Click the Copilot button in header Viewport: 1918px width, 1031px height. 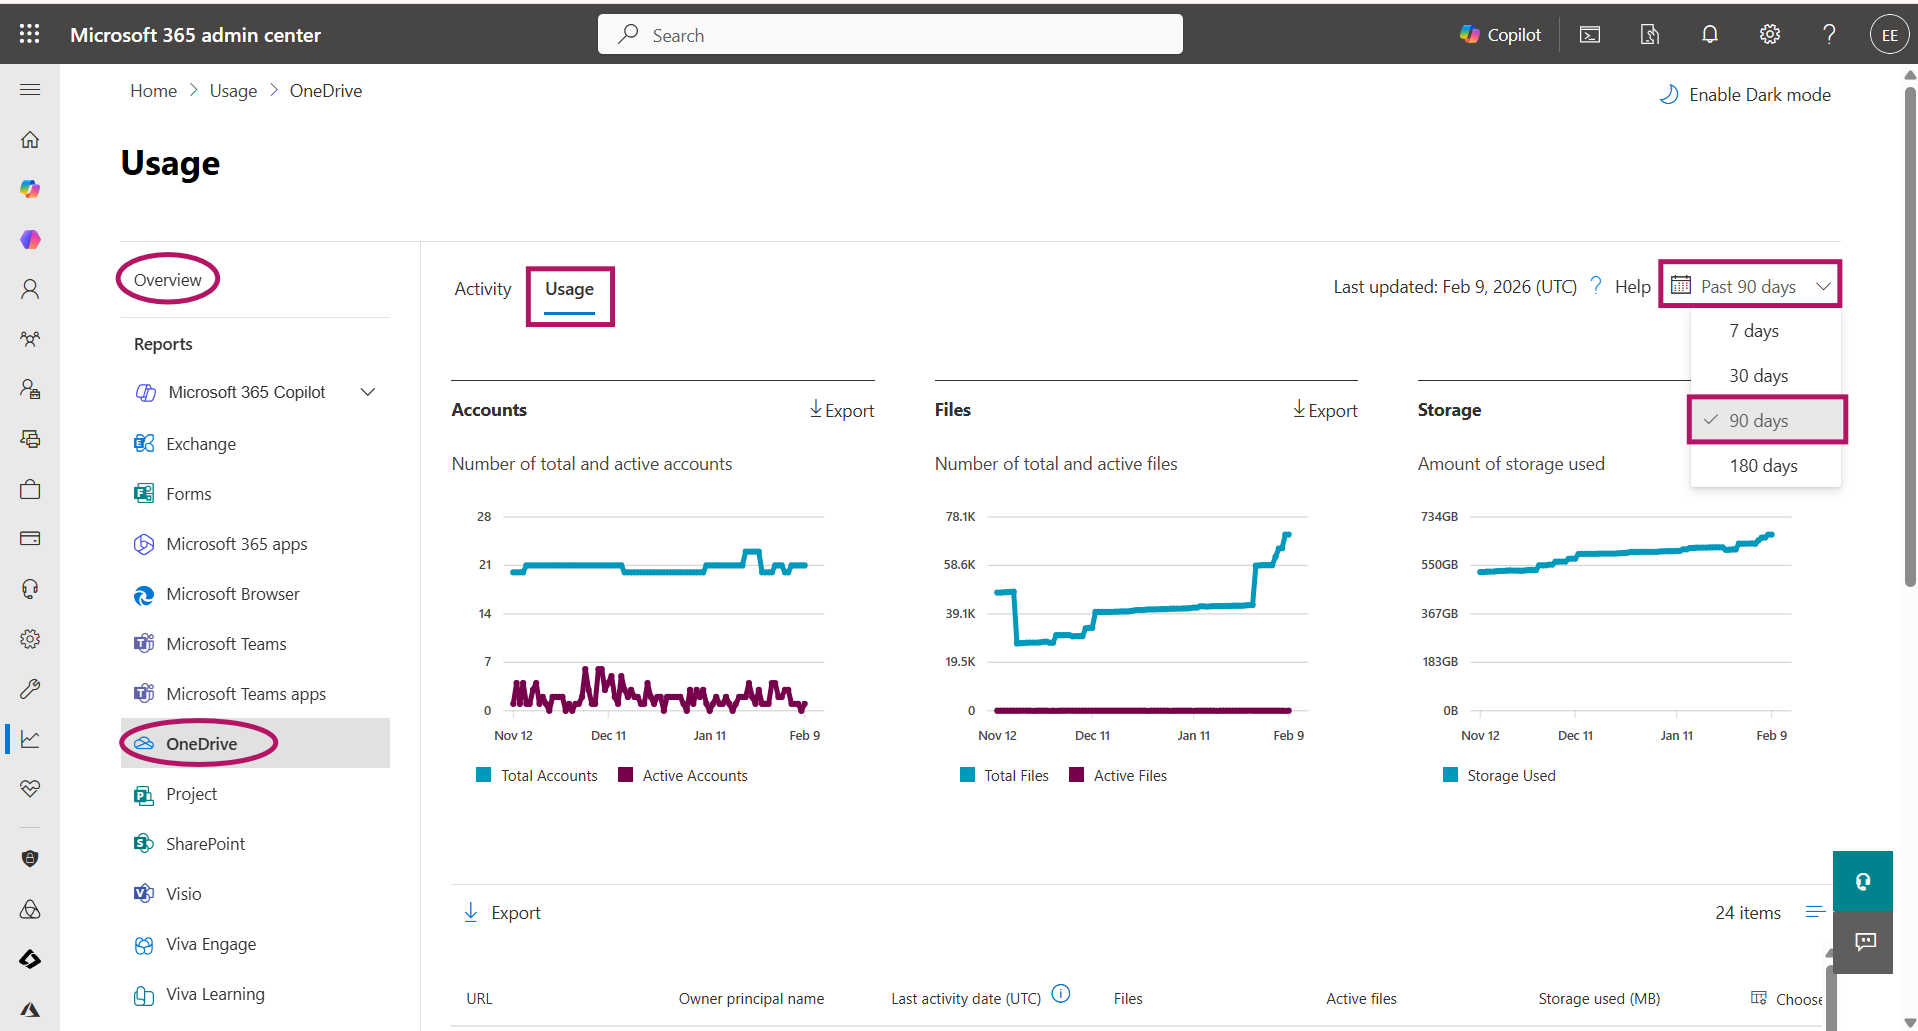click(x=1500, y=35)
